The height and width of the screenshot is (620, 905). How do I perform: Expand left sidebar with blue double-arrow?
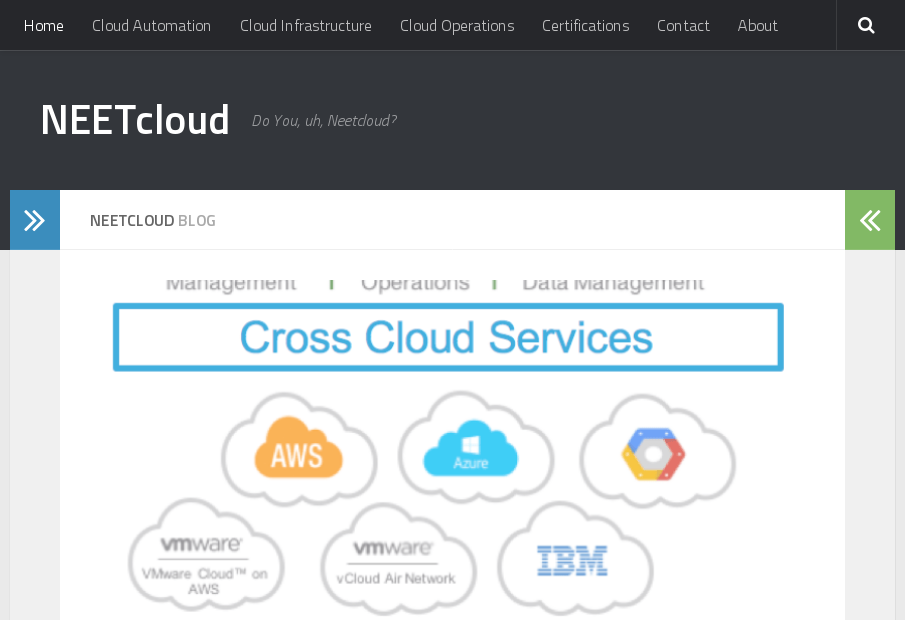coord(35,220)
